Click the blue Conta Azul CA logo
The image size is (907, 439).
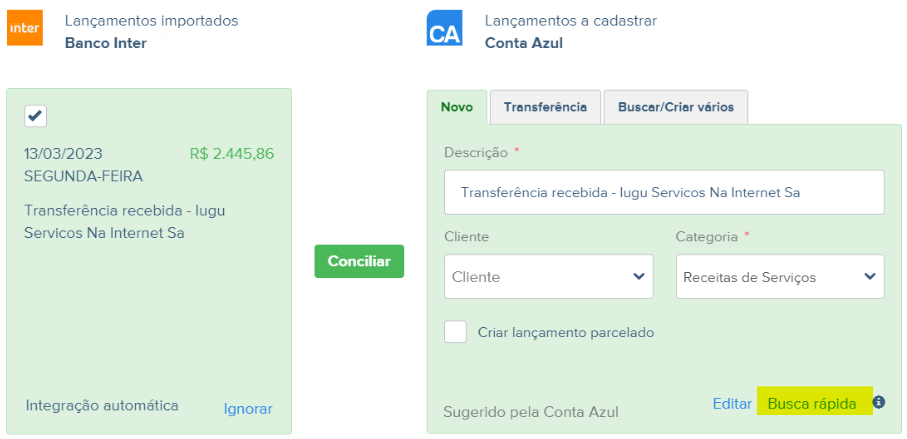tap(444, 28)
